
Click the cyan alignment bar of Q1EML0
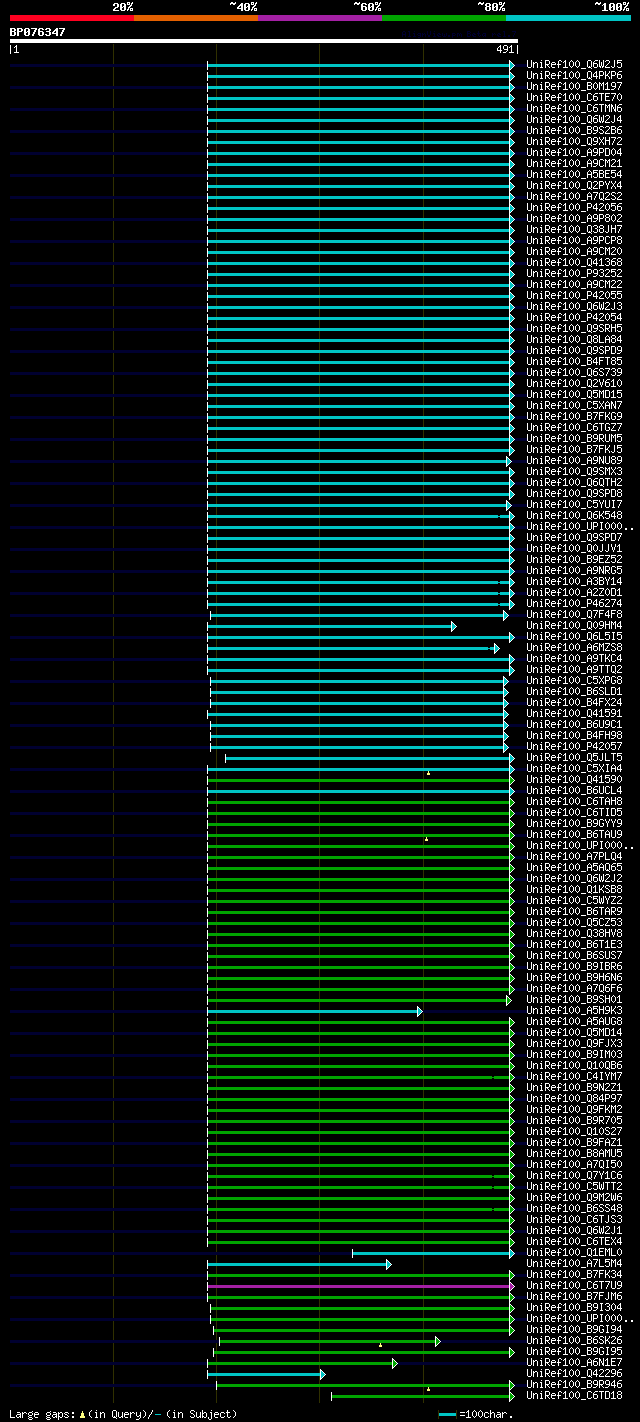pos(433,1253)
